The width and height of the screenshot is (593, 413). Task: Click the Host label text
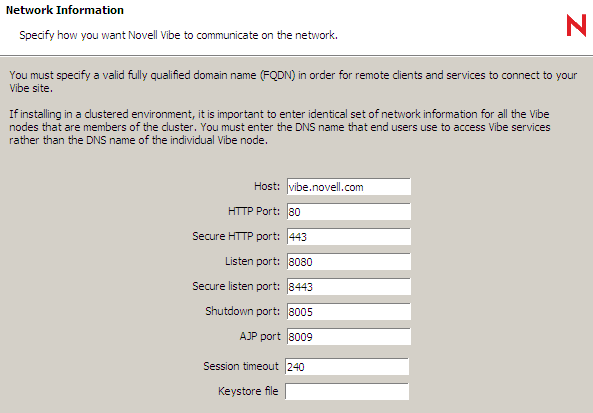(267, 186)
